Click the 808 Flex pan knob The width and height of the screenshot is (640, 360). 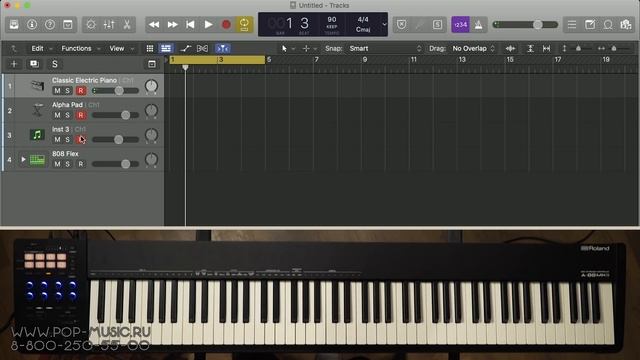click(x=151, y=160)
